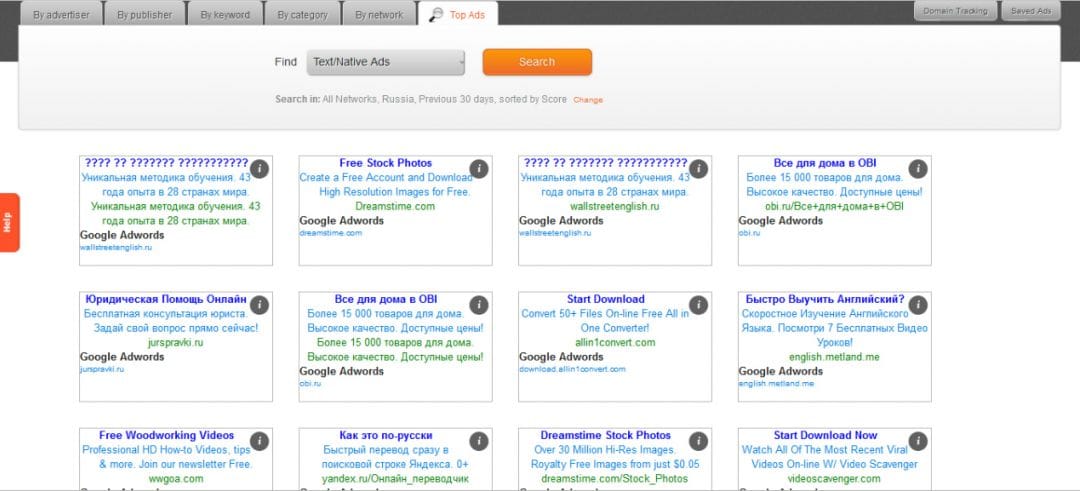Image resolution: width=1080 pixels, height=491 pixels.
Task: Click dreamstime.com/Stock_Photos display URL
Action: coord(615,479)
